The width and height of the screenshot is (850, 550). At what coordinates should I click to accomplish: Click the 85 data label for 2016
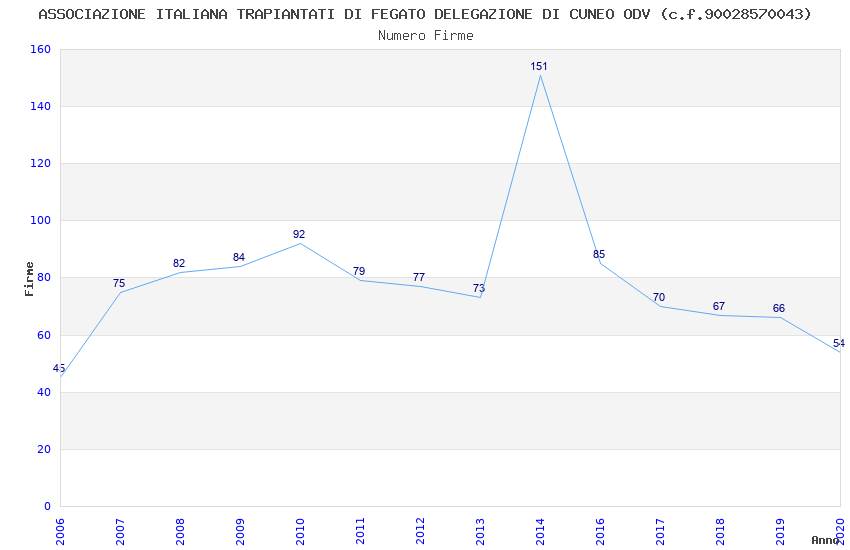tap(598, 254)
